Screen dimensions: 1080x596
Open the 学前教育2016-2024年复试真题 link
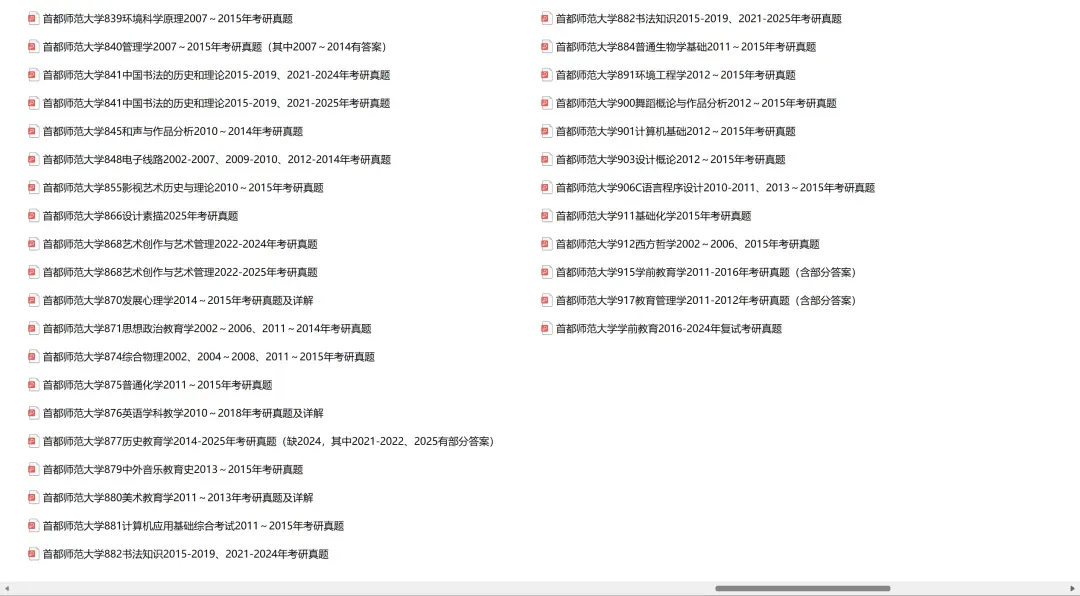pos(662,327)
